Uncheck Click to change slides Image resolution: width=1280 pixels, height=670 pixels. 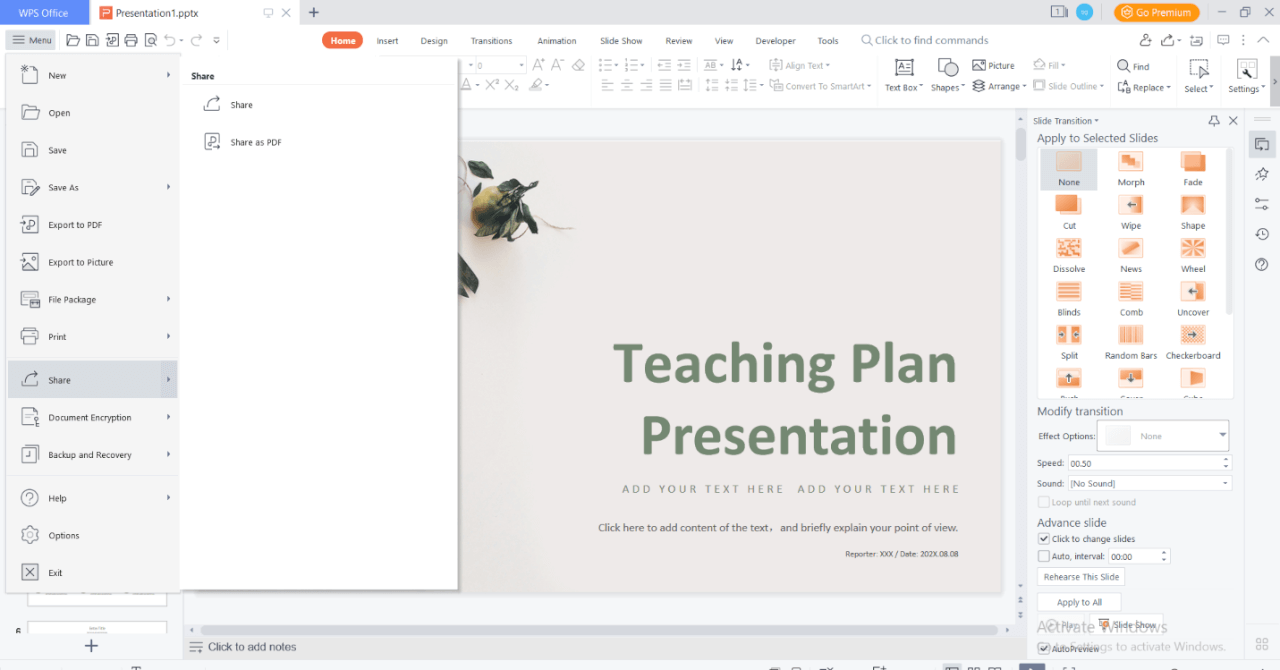click(x=1044, y=539)
